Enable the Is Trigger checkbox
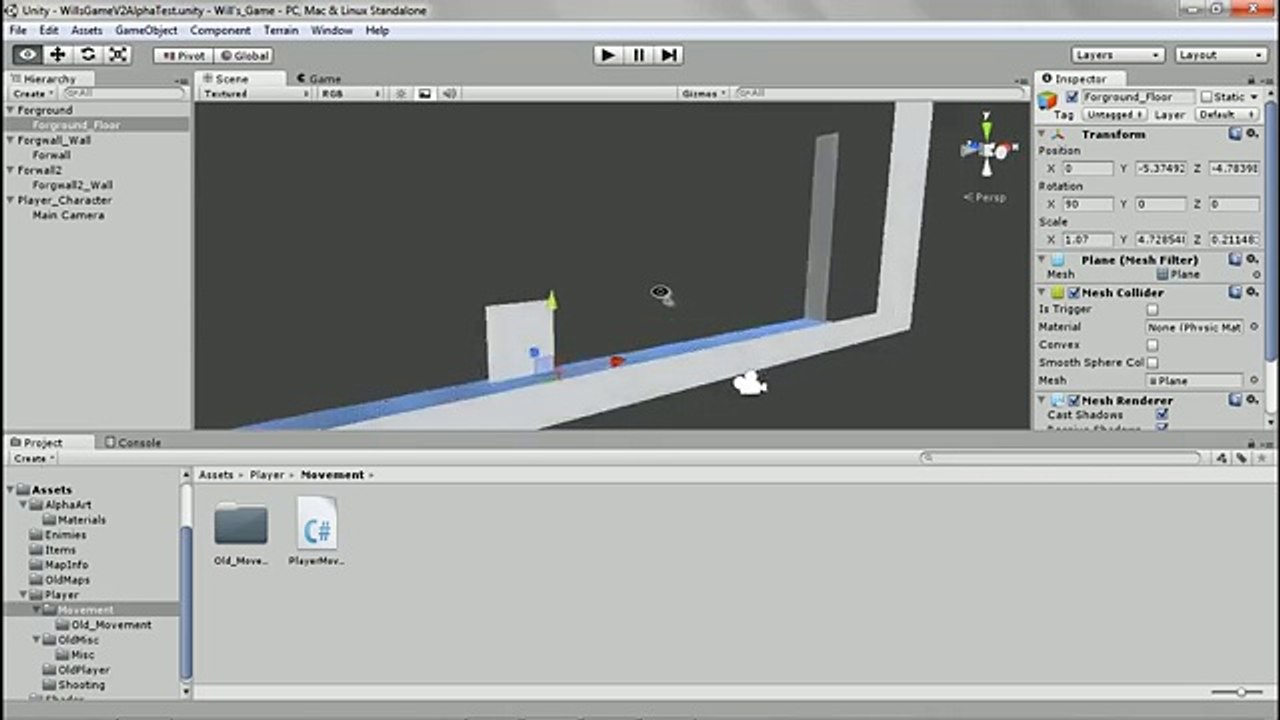Image resolution: width=1280 pixels, height=720 pixels. [x=1152, y=310]
